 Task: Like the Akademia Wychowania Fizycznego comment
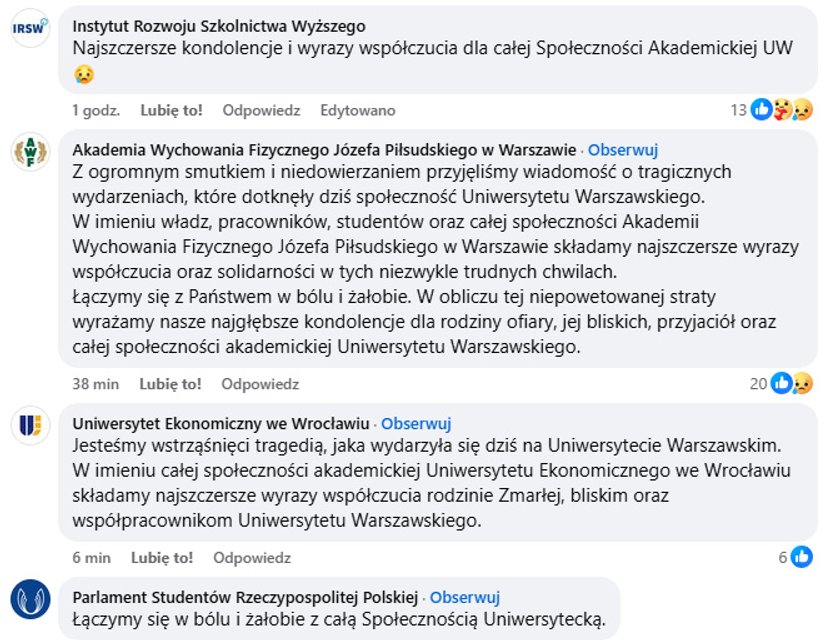click(170, 384)
